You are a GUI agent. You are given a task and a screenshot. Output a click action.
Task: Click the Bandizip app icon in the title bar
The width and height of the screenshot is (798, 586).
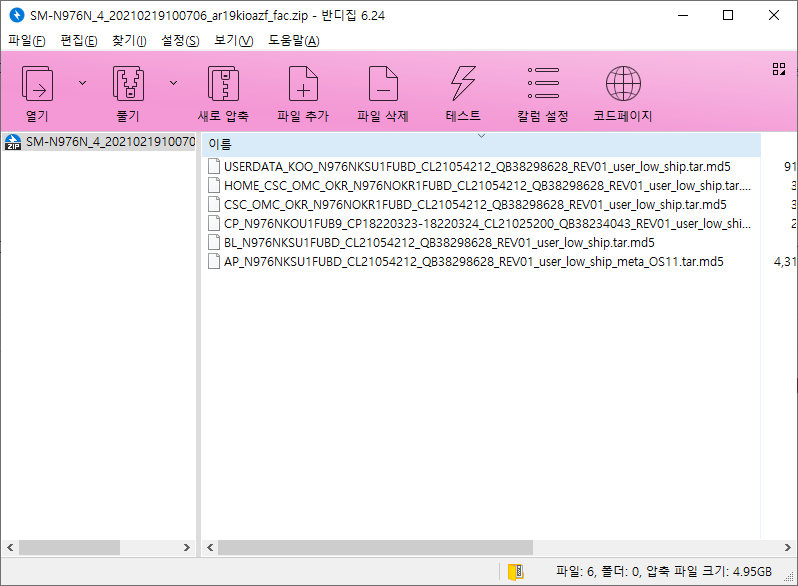click(x=17, y=15)
